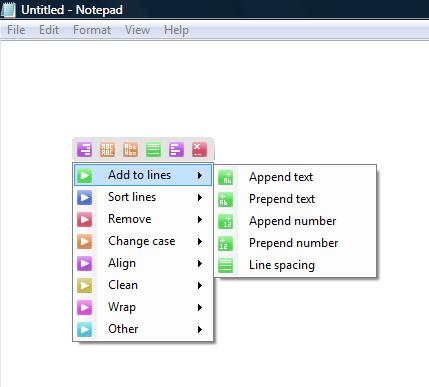Viewport: 429px width, 387px height.
Task: Click the green icon next to Append text
Action: (226, 177)
